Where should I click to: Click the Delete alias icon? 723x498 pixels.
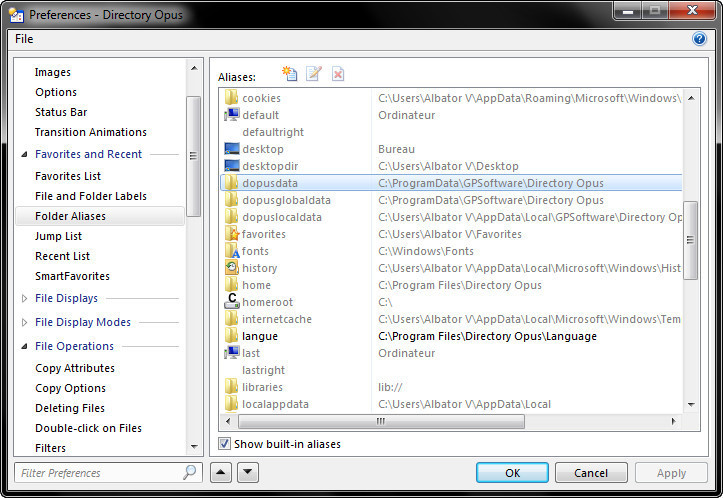tap(338, 74)
